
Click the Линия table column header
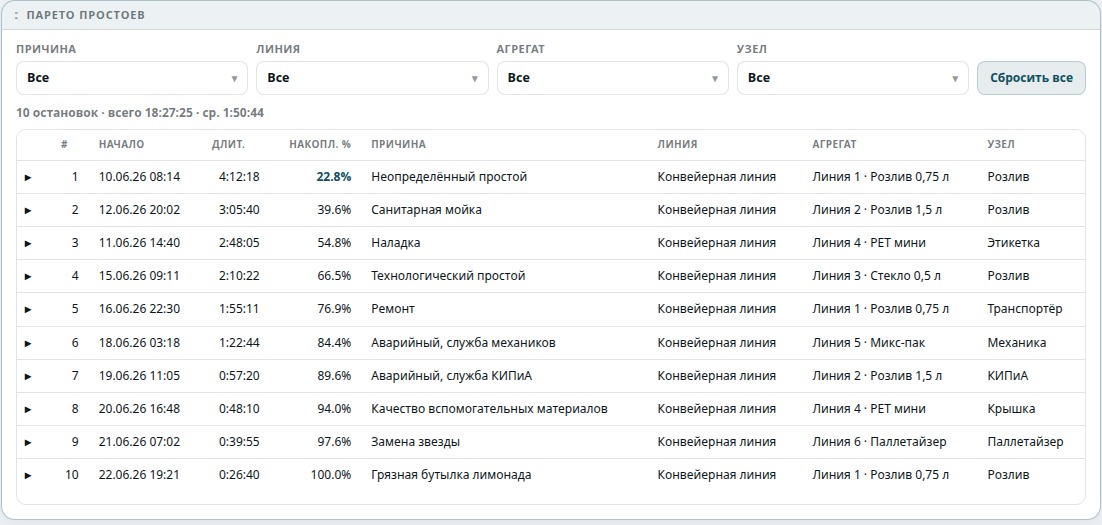pyautogui.click(x=678, y=144)
